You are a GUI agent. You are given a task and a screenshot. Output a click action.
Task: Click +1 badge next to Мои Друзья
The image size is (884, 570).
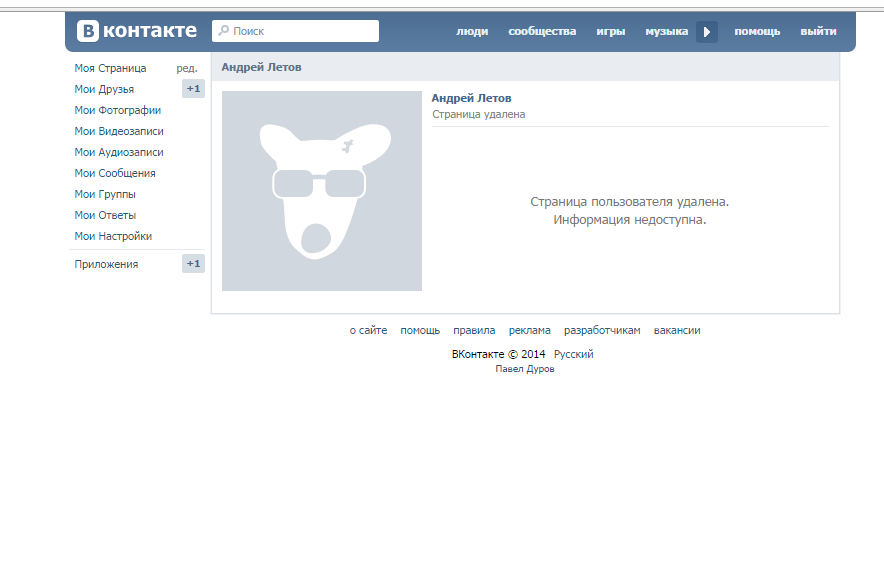[x=193, y=89]
